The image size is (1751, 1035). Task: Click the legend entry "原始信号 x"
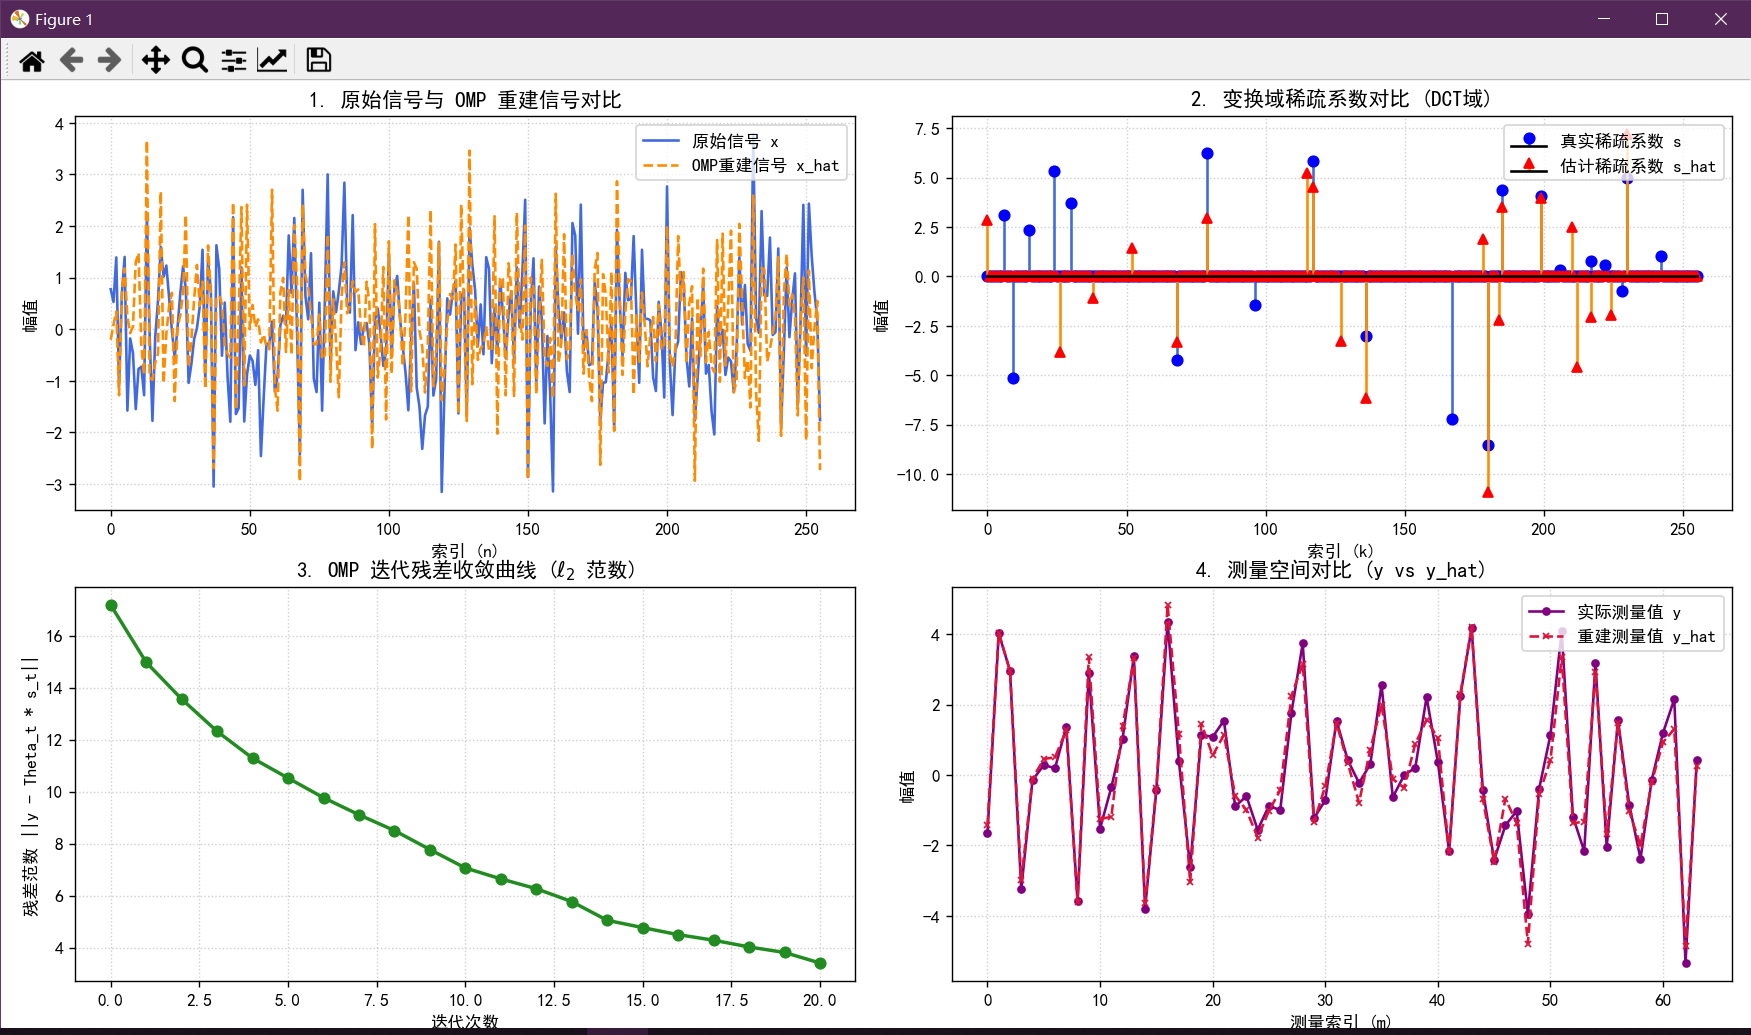735,141
